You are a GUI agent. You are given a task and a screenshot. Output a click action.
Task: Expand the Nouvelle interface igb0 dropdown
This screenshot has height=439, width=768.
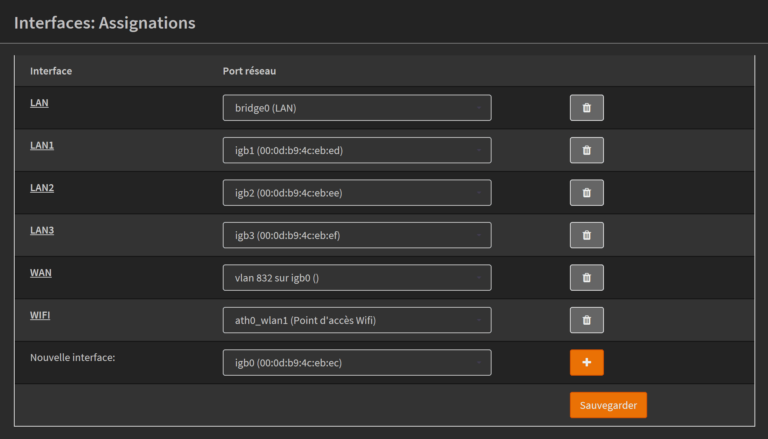click(356, 362)
